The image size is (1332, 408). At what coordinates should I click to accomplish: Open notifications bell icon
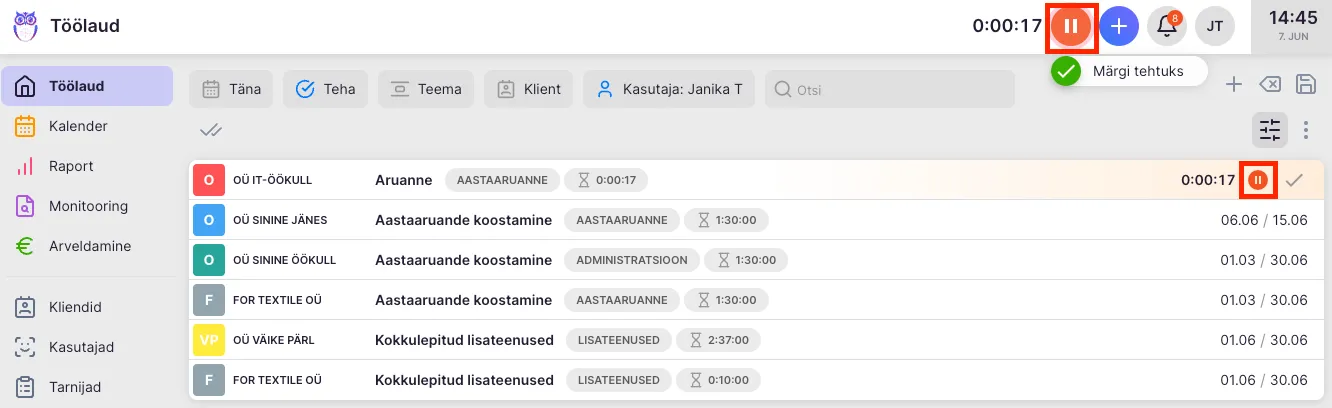1166,26
